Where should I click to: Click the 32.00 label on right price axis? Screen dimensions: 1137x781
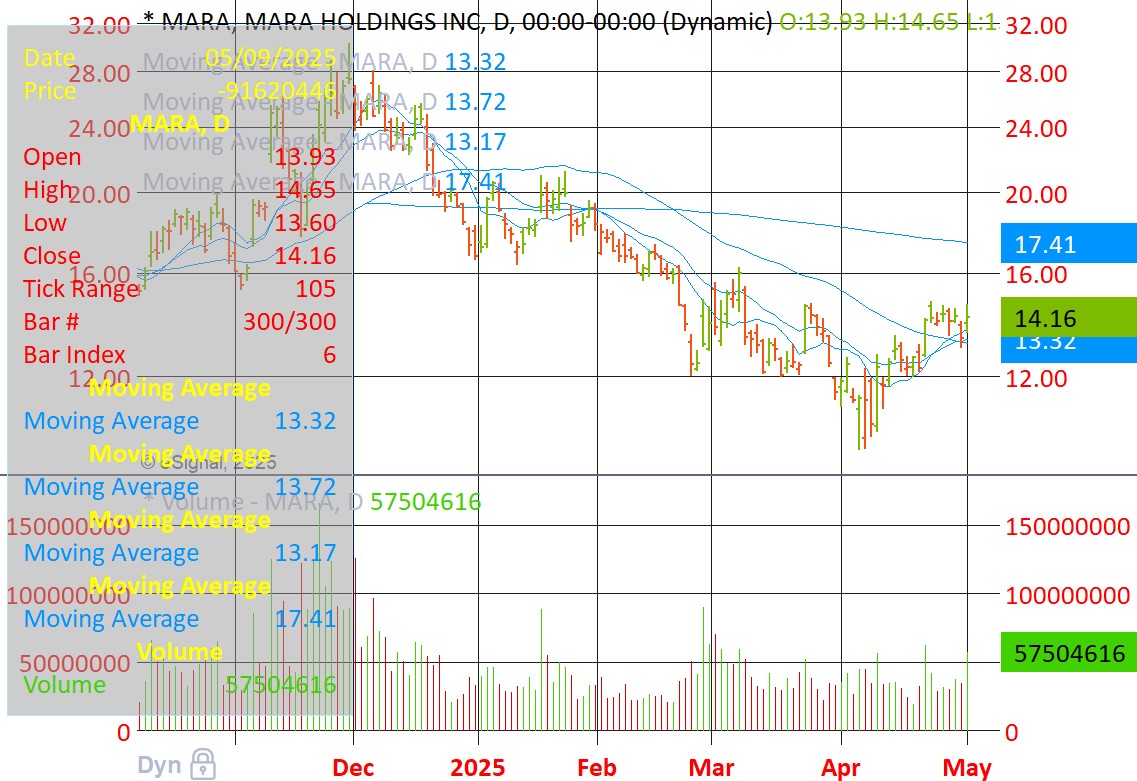(1036, 25)
